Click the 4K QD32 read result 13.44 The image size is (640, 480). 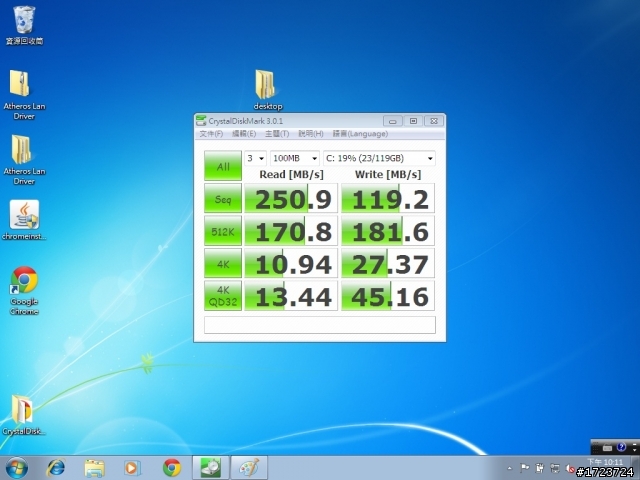(291, 296)
